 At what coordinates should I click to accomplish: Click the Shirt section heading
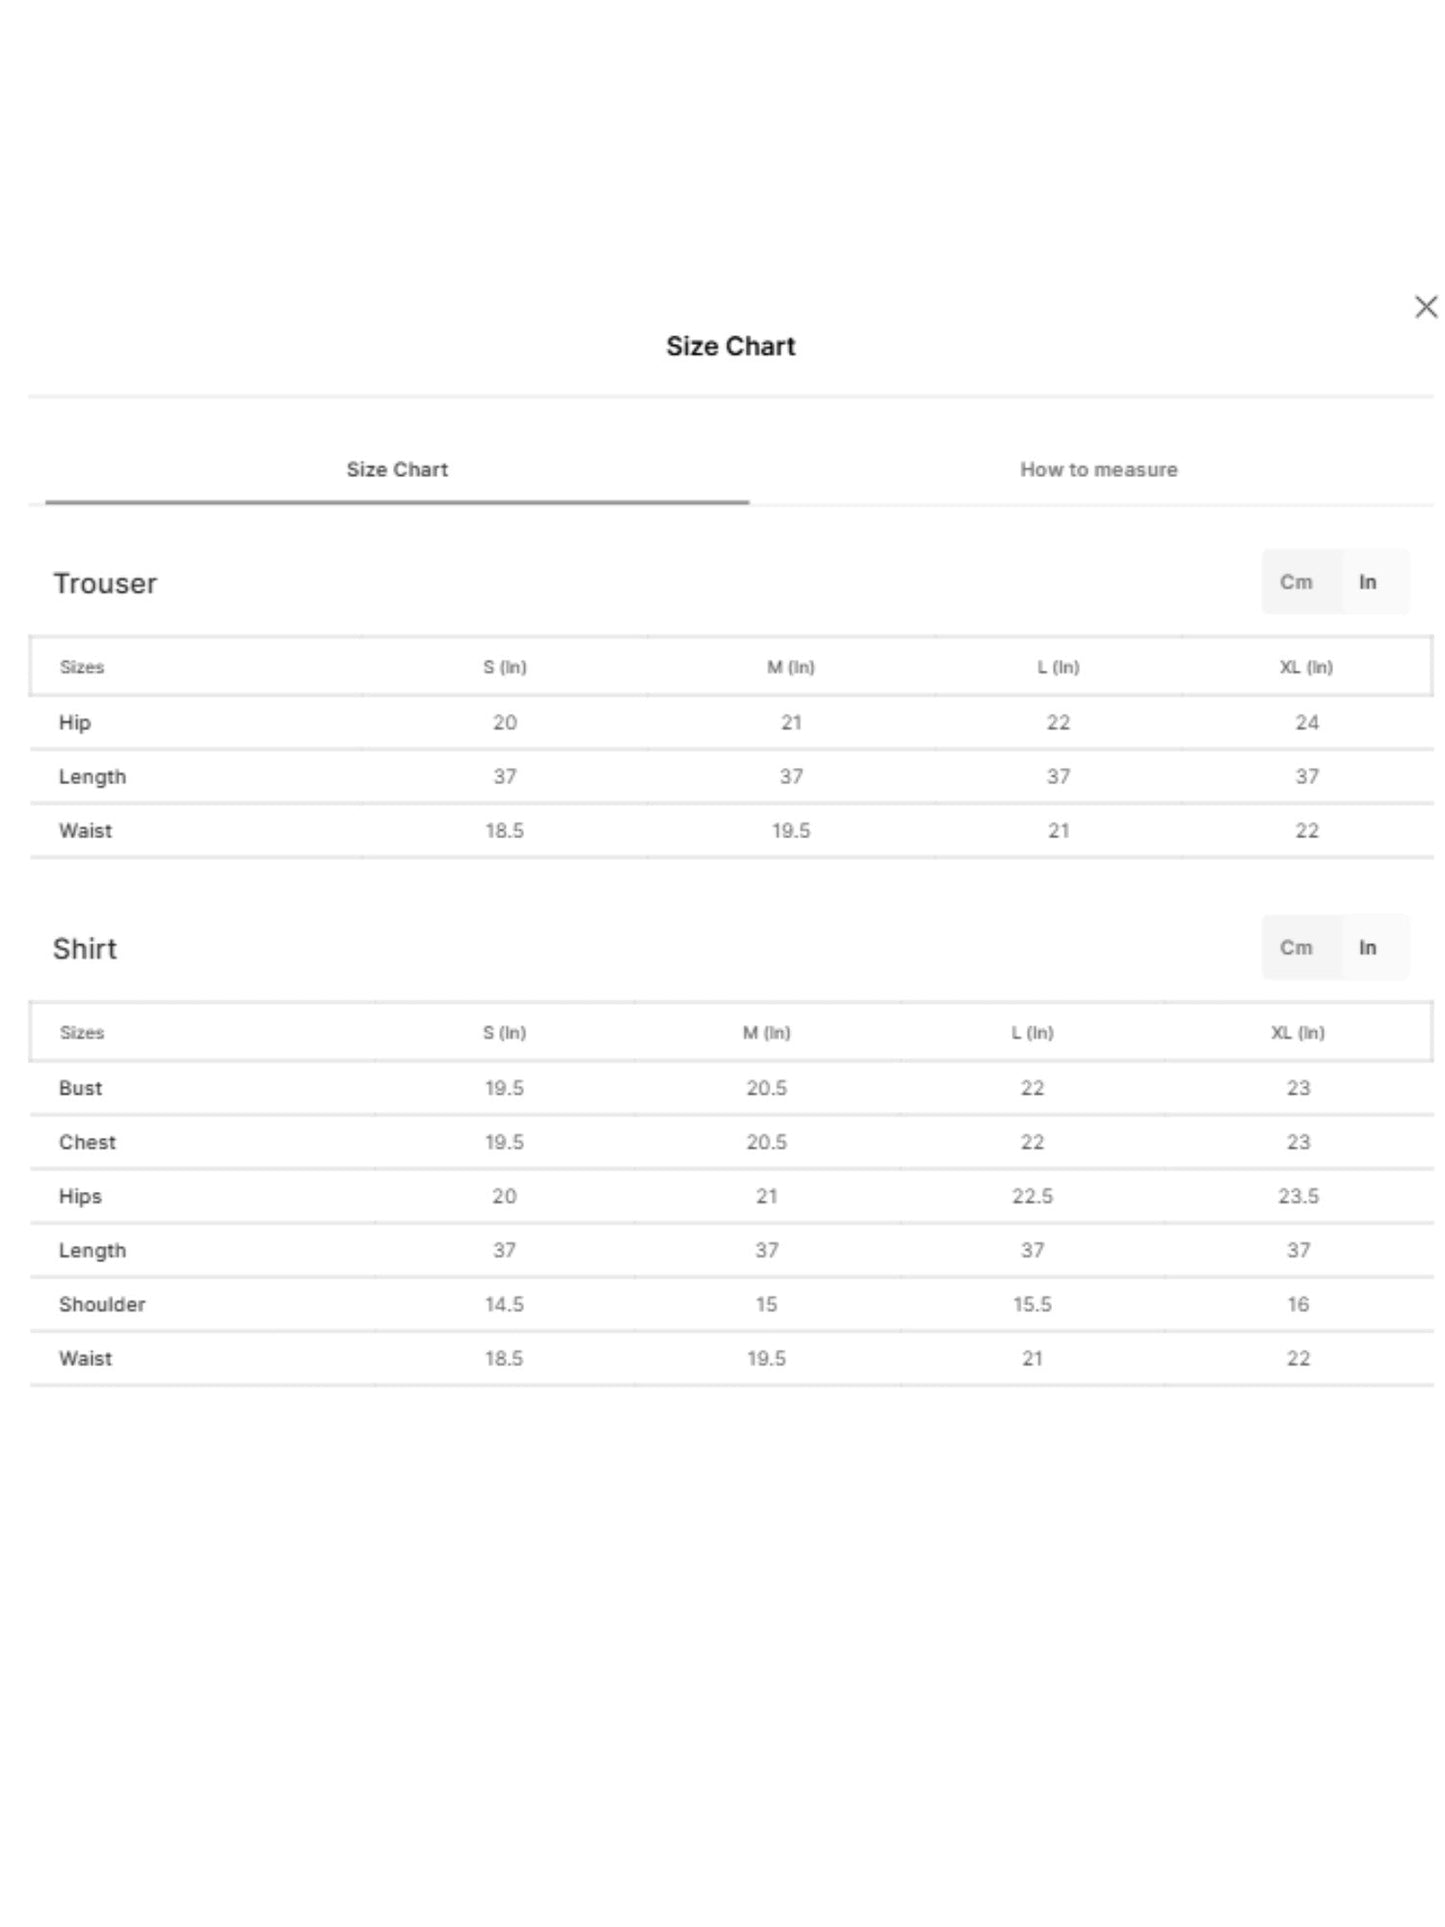coord(85,949)
